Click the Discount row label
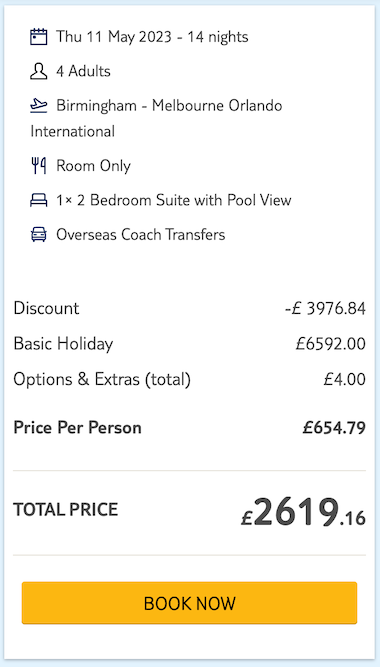 pyautogui.click(x=46, y=308)
